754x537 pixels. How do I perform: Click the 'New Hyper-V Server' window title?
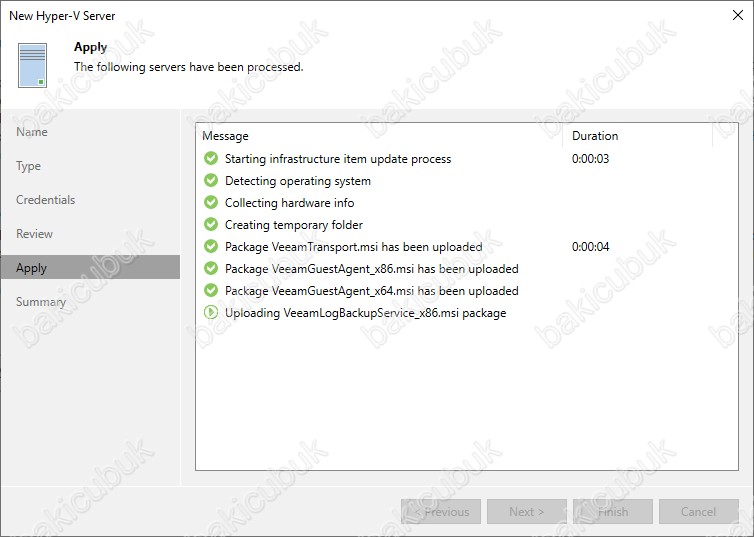(62, 16)
